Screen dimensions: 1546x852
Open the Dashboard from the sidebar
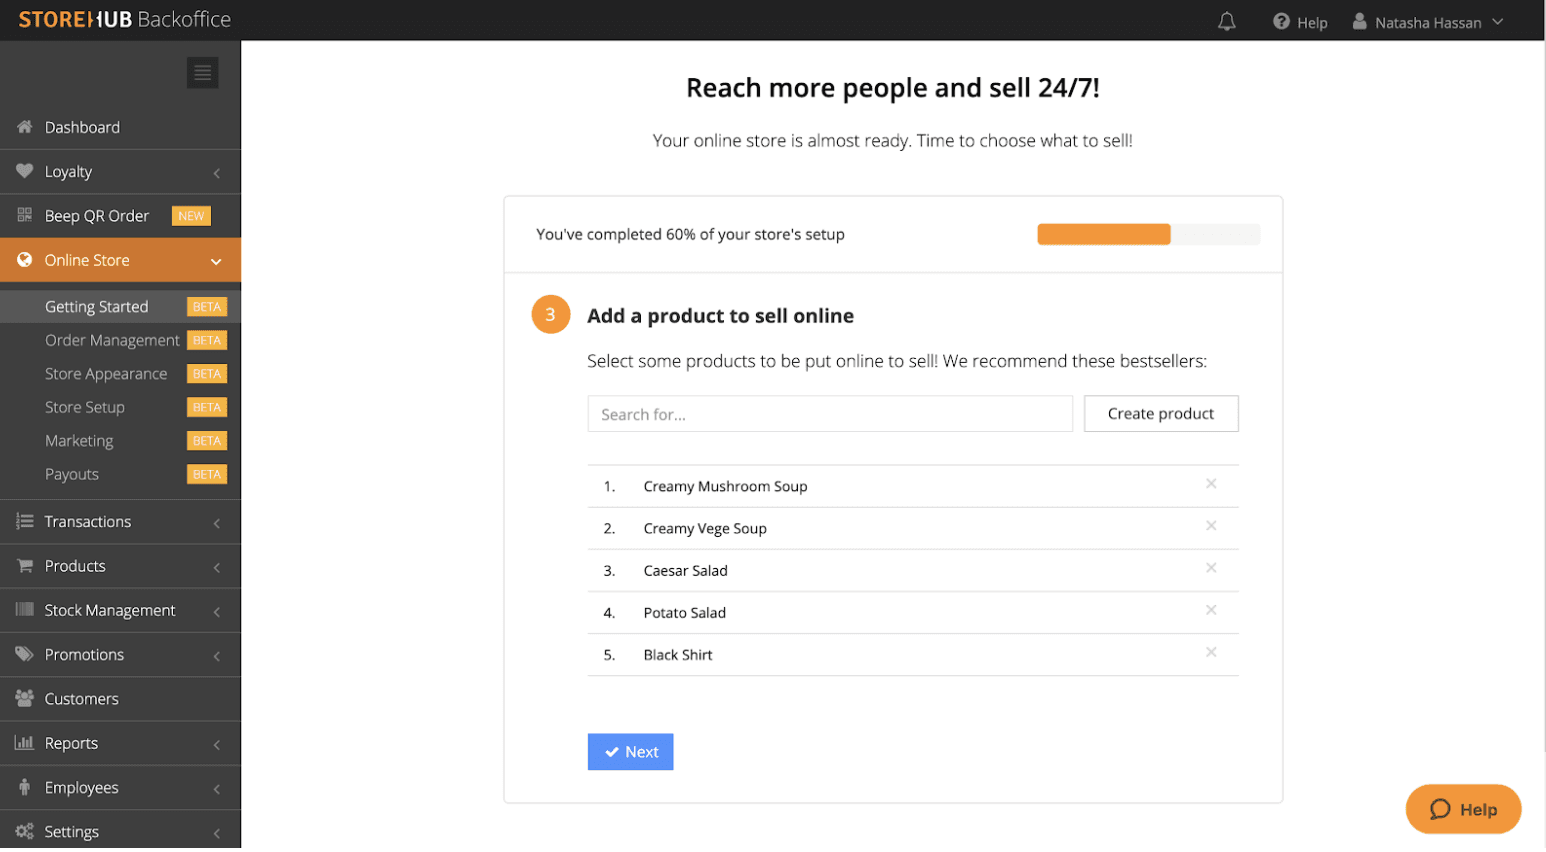[x=82, y=127]
